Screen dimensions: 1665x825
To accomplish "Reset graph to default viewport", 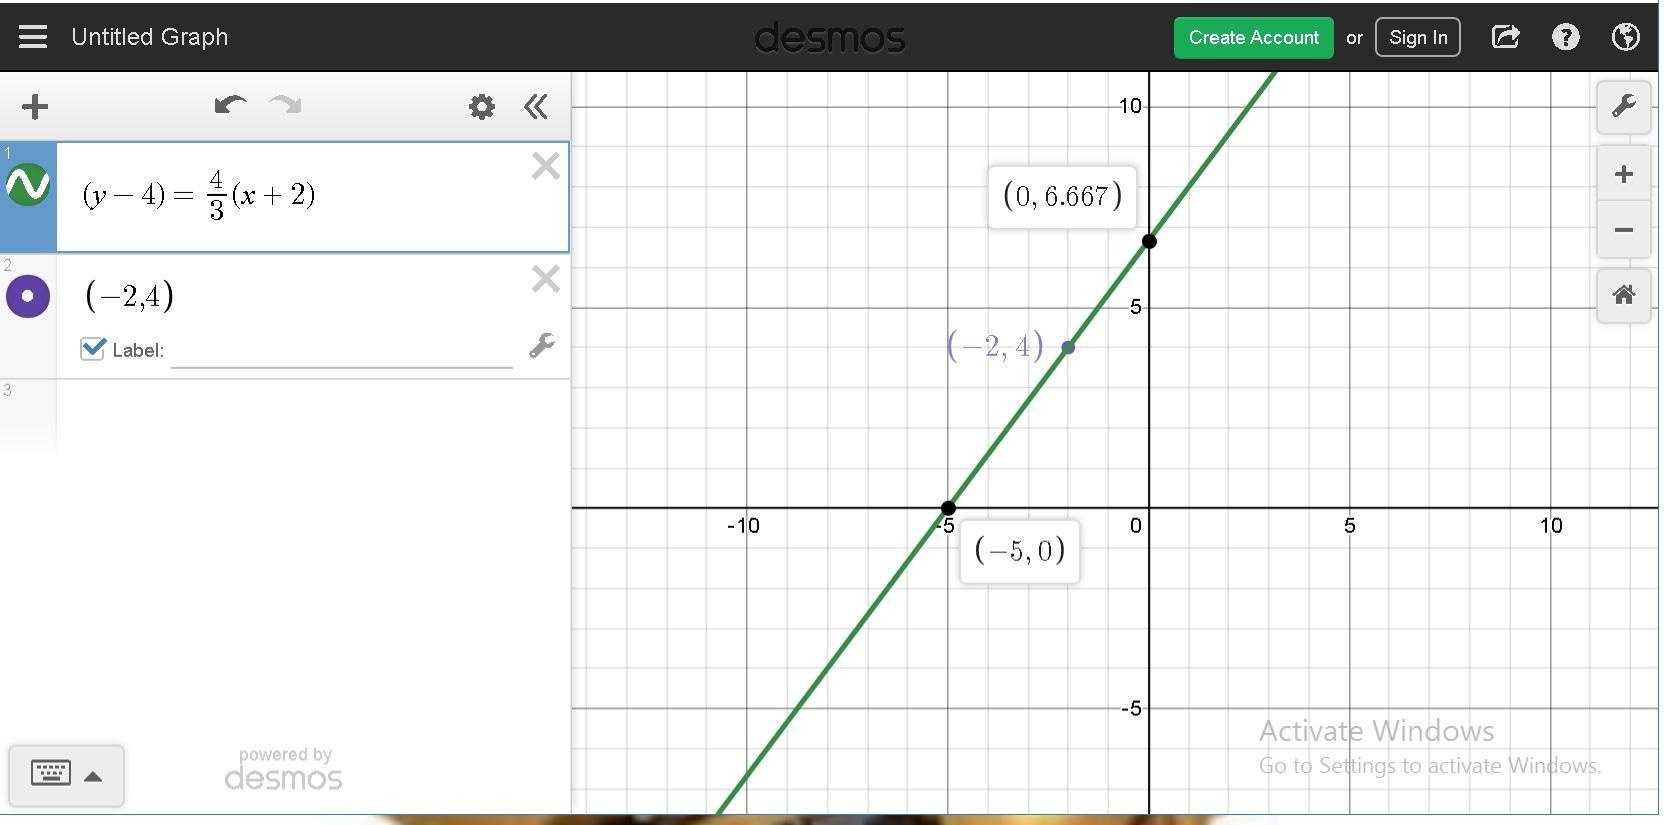I will tap(1624, 296).
